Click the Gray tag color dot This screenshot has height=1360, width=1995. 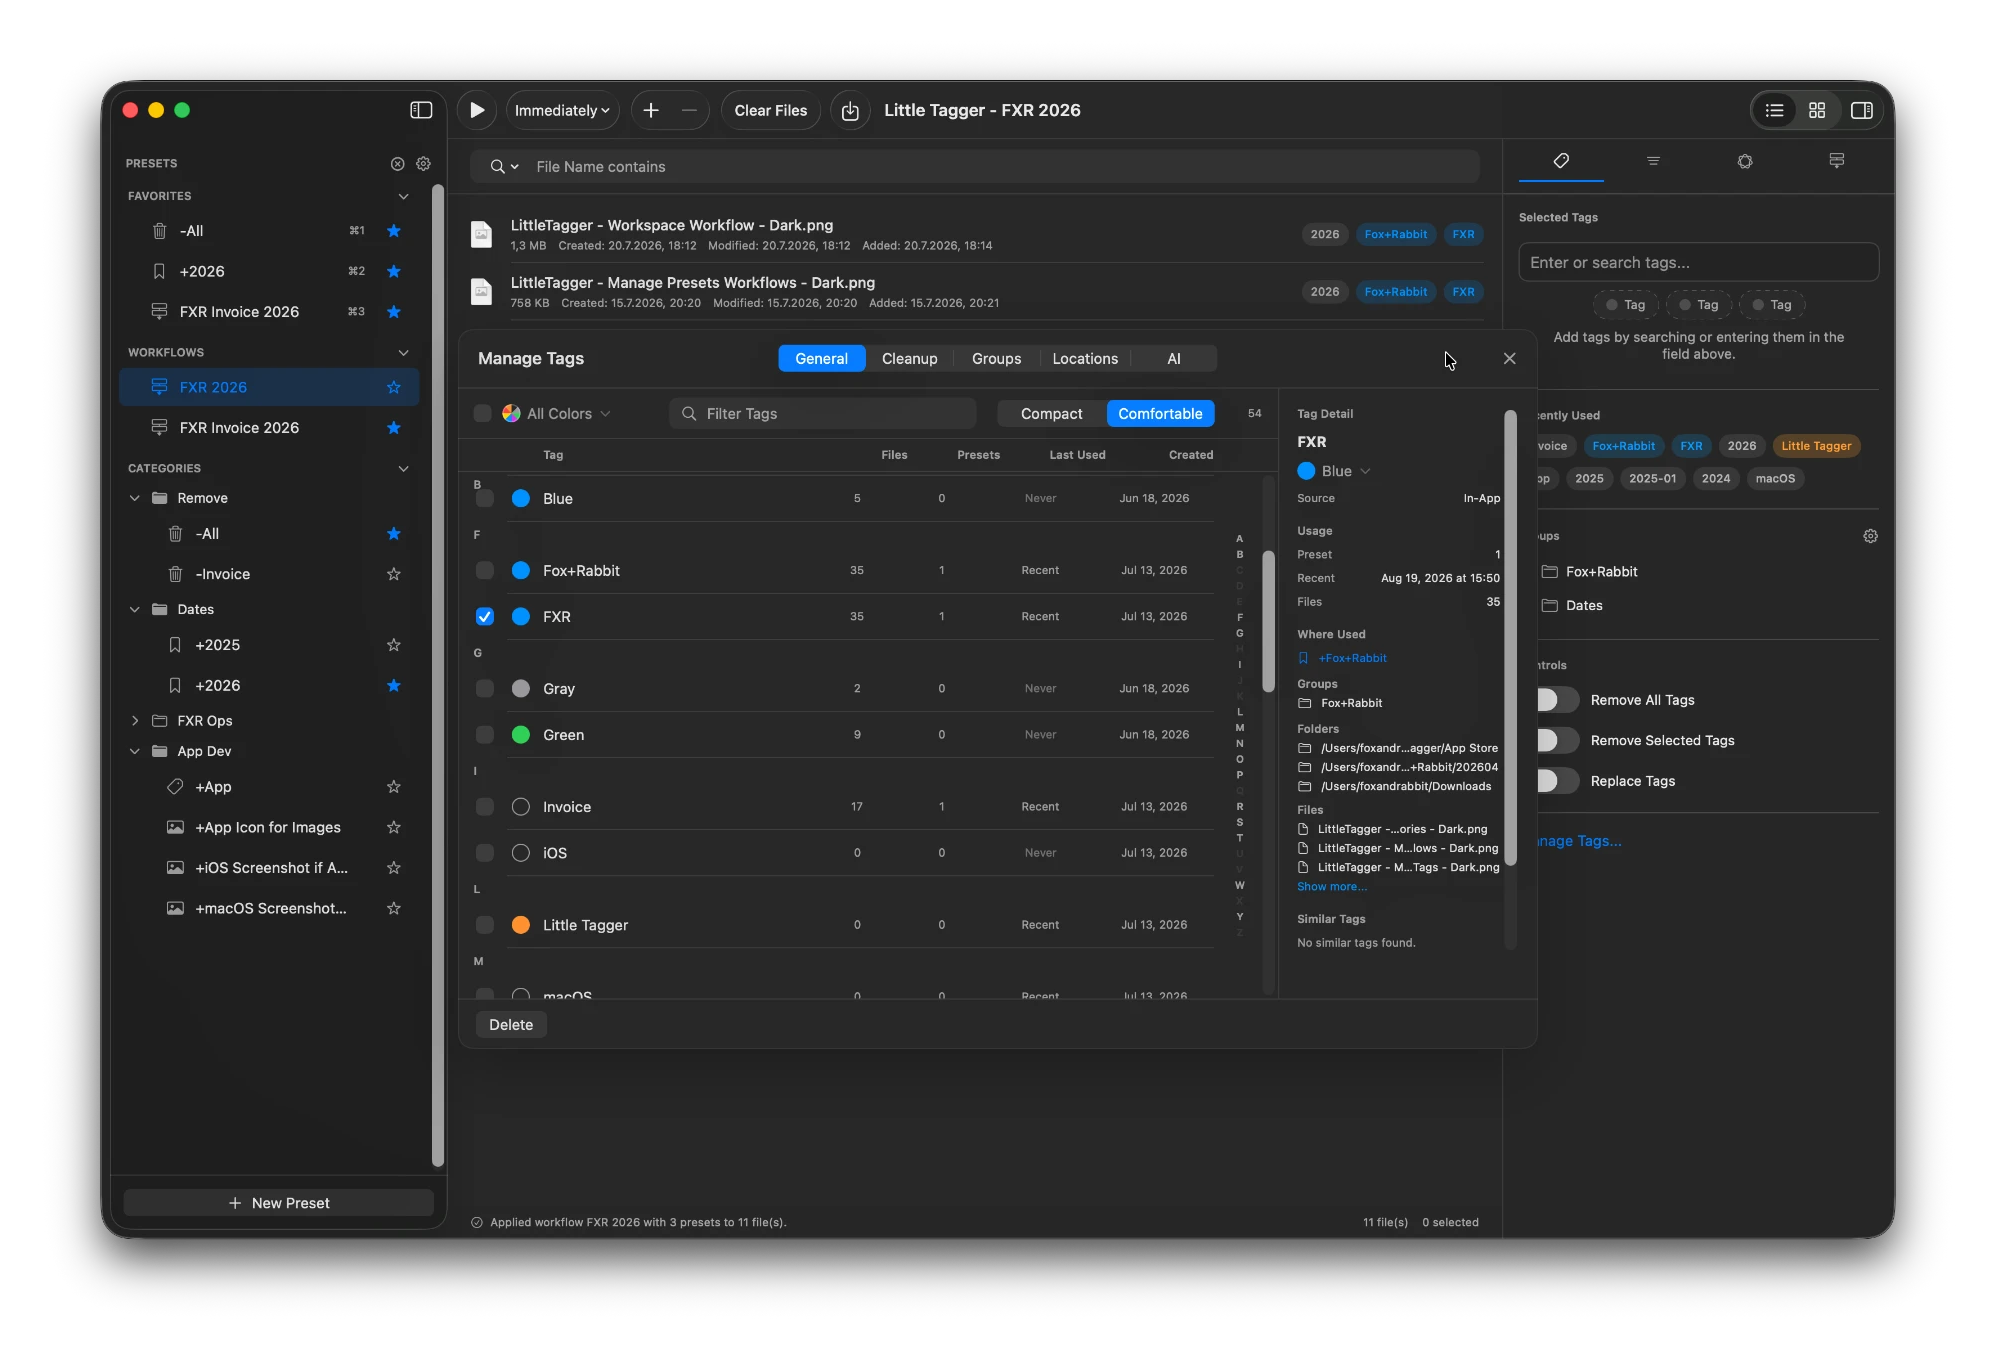click(x=521, y=688)
